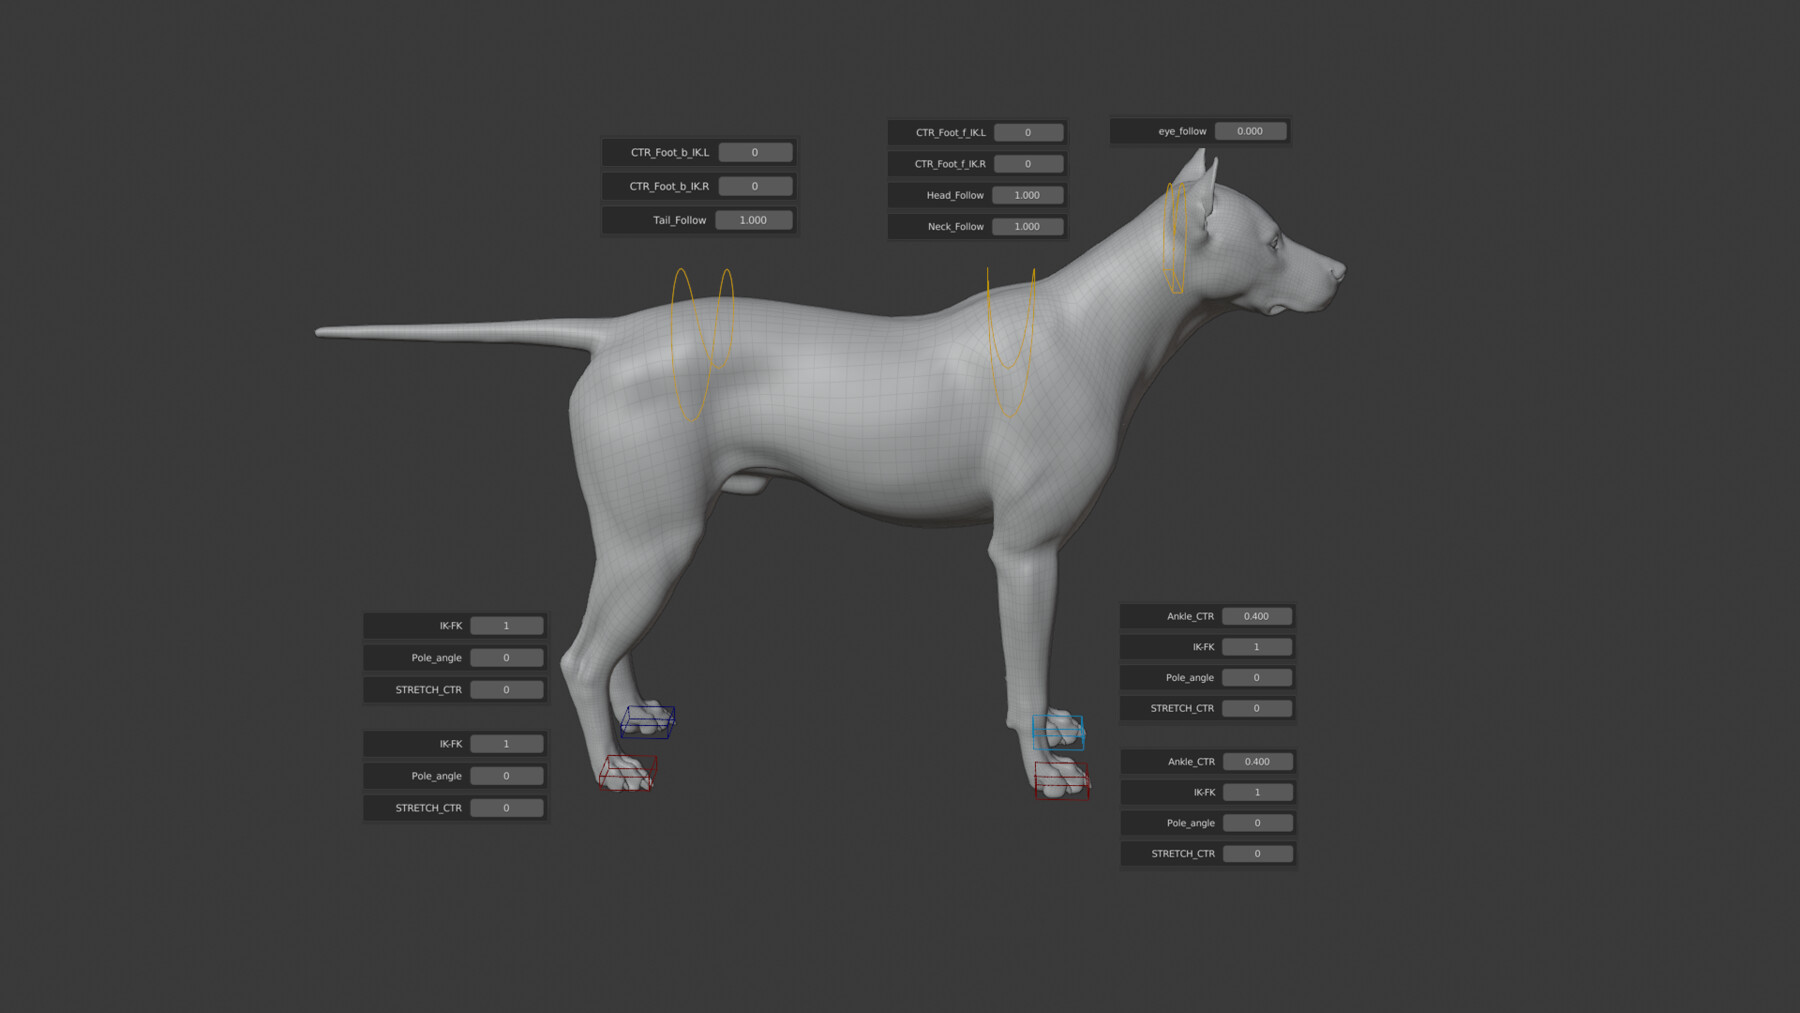Click Pole_angle in the bottom right panel
The height and width of the screenshot is (1013, 1800).
pyautogui.click(x=1257, y=822)
